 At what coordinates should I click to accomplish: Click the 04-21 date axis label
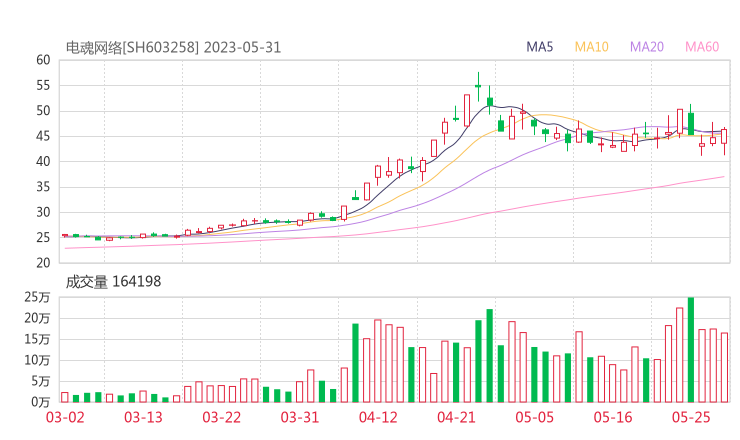click(x=456, y=417)
